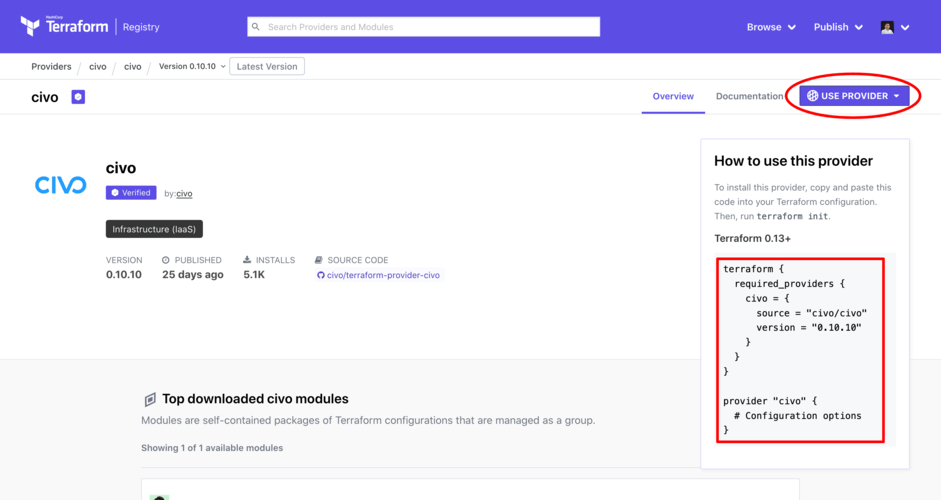This screenshot has width=941, height=500.
Task: Open the Browse dropdown menu
Action: click(771, 27)
